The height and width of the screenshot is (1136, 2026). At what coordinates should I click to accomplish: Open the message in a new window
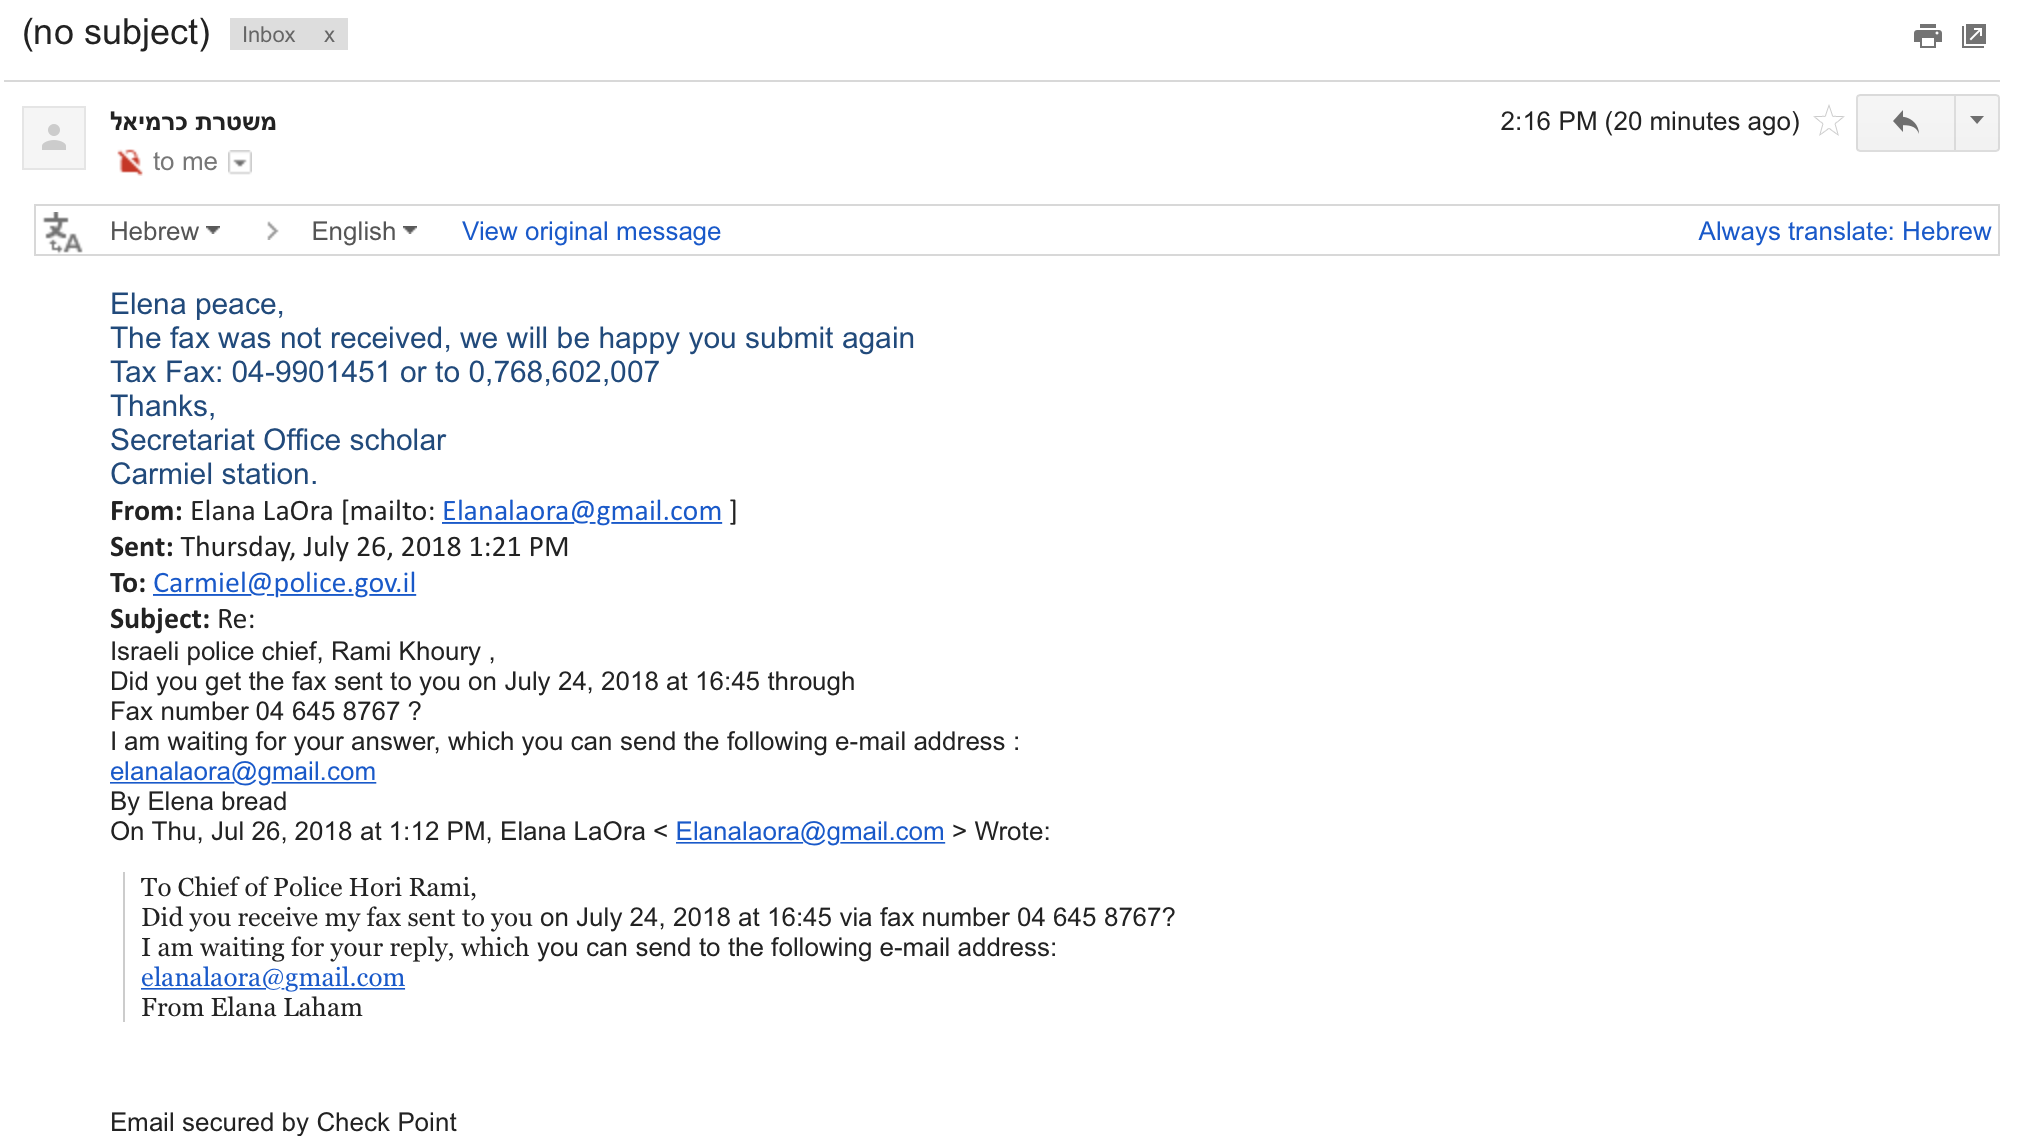(1974, 36)
